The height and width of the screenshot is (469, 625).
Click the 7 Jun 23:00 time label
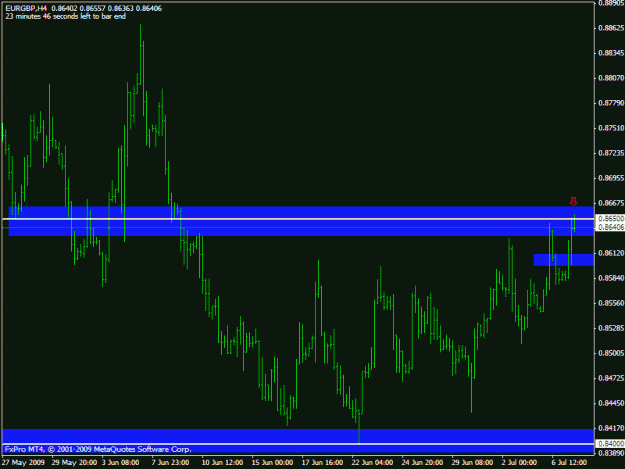170,463
